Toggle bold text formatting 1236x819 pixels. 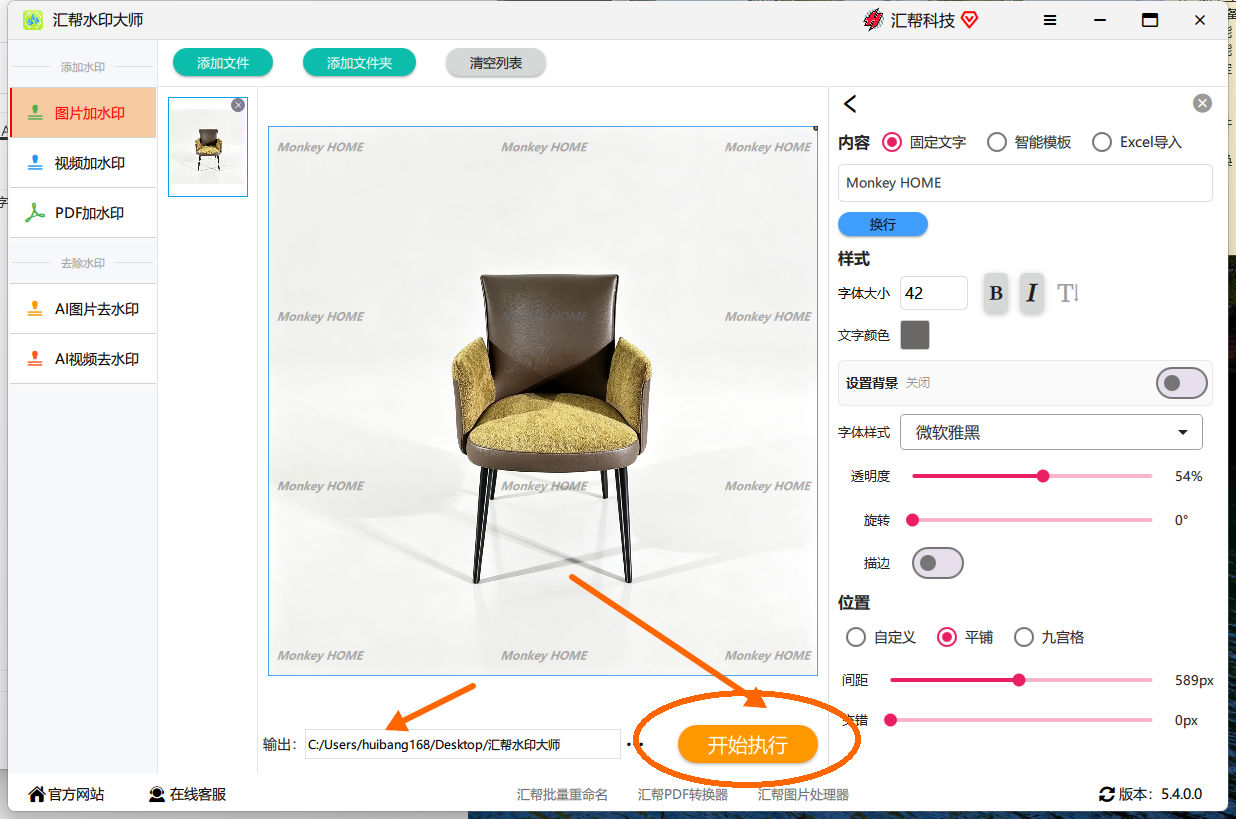click(x=996, y=293)
